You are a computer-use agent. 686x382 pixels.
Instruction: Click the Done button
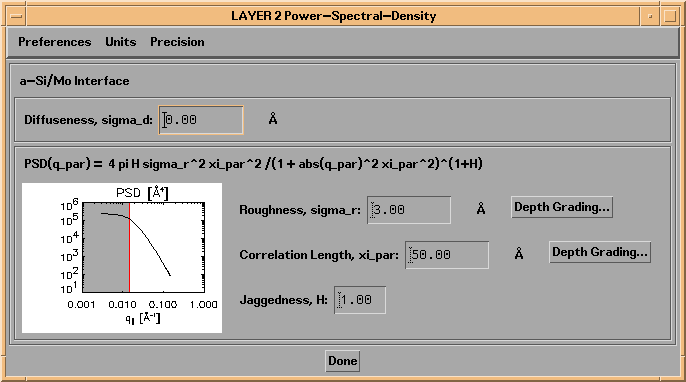pos(343,361)
